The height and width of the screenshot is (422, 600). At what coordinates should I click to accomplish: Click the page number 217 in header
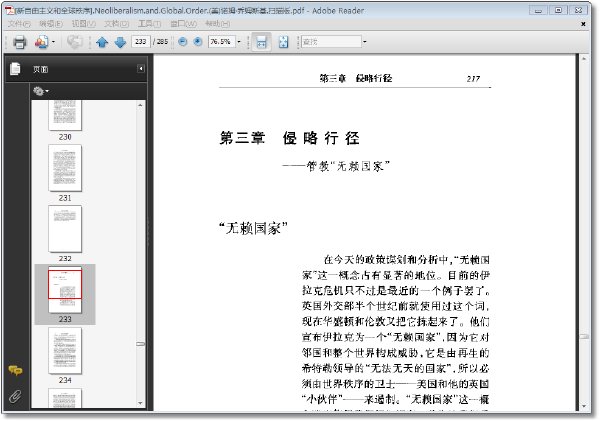coord(473,79)
